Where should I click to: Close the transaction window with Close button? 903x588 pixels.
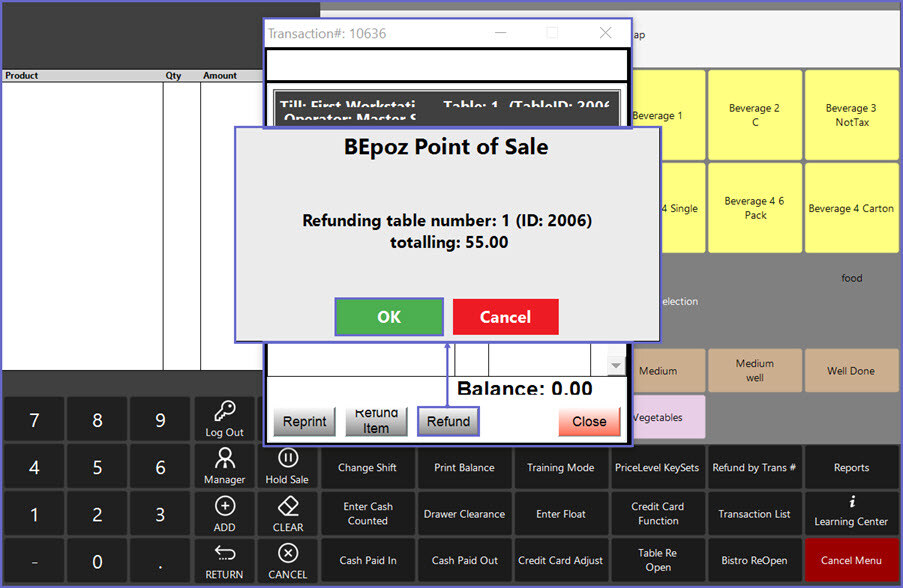tap(589, 421)
